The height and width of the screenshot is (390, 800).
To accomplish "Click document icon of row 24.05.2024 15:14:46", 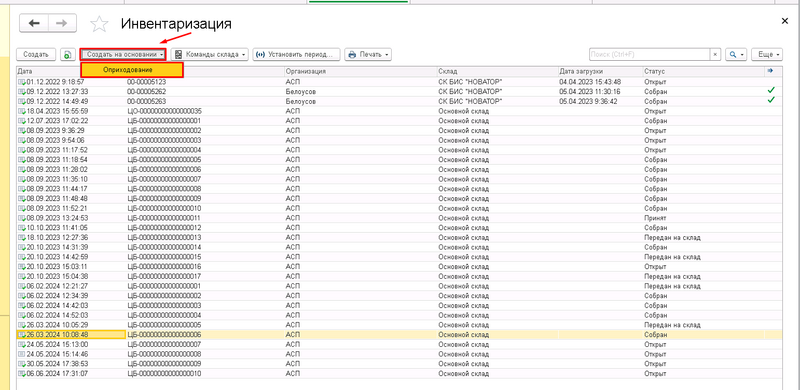I will 22,354.
